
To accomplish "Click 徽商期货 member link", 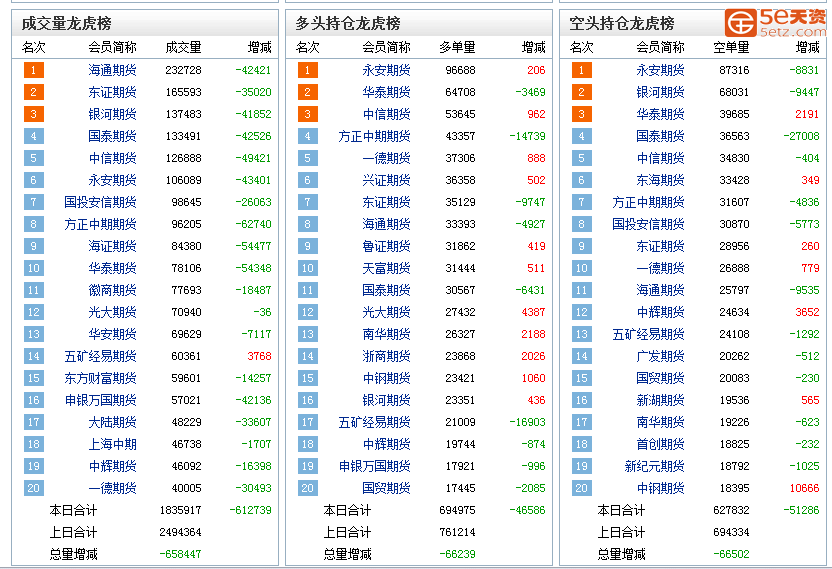I will click(x=112, y=290).
